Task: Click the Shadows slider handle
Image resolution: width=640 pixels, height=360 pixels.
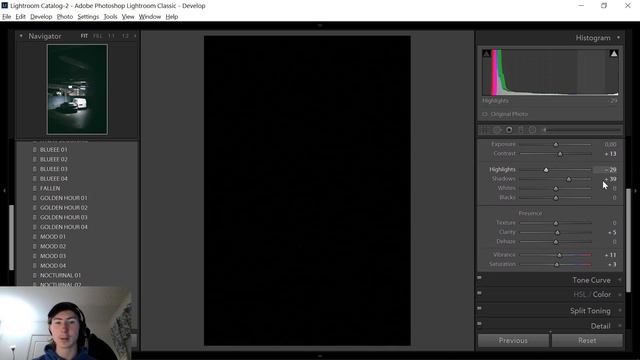Action: point(569,179)
